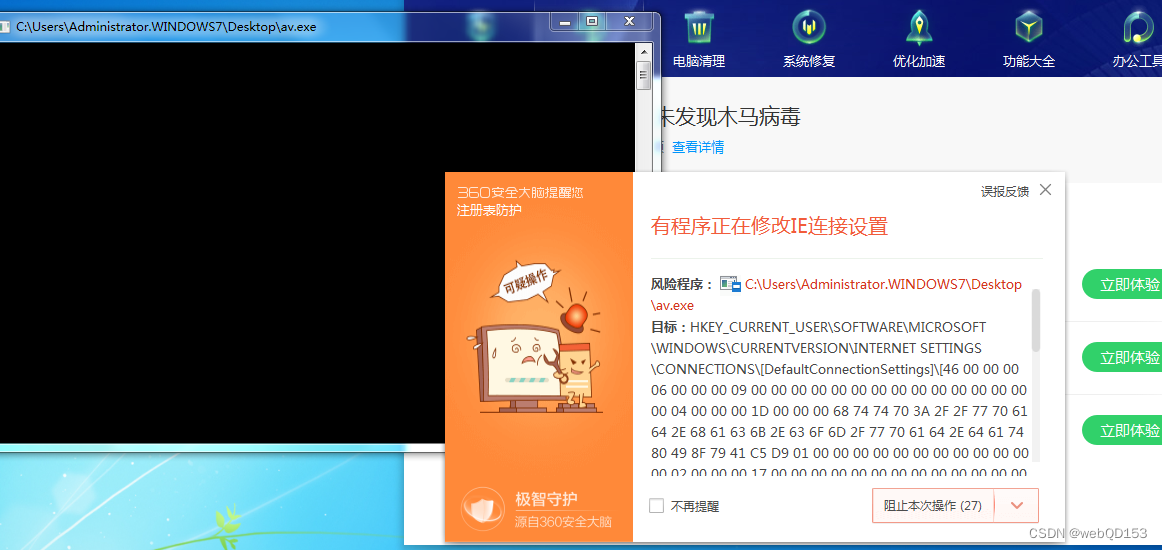Open 系统修复 icon in 360 toolbar

pos(809,29)
